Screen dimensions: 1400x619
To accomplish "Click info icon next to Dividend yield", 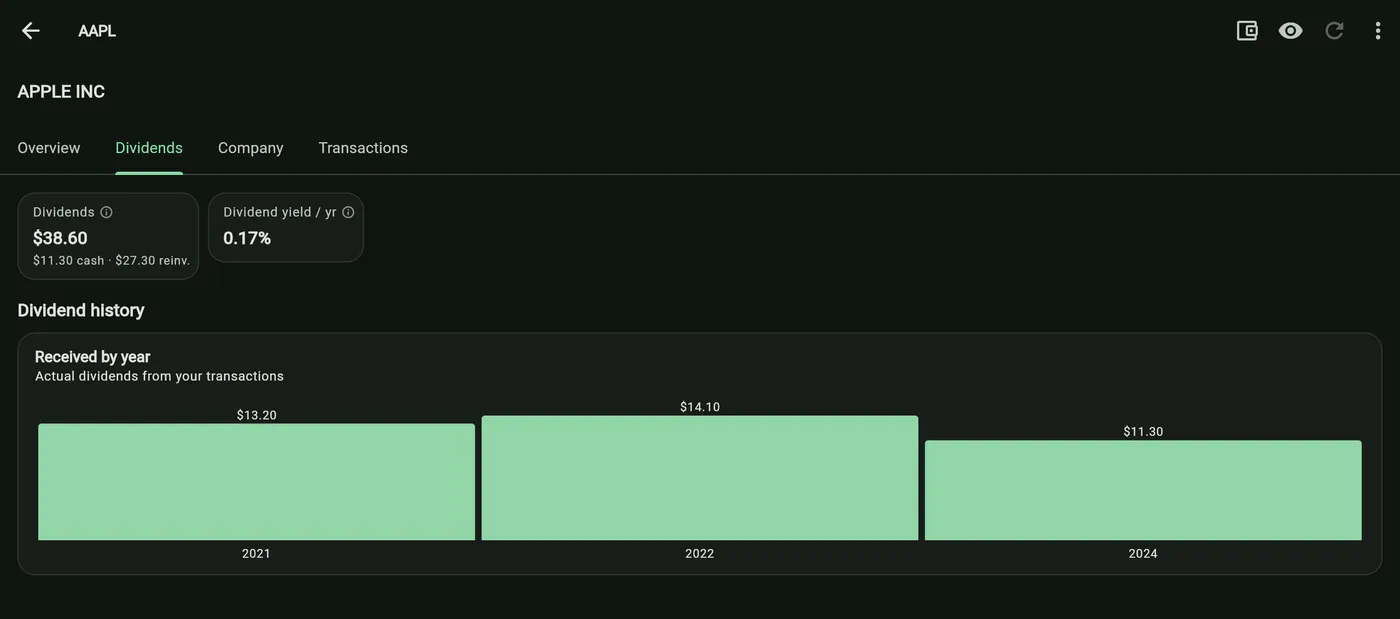I will pos(348,212).
